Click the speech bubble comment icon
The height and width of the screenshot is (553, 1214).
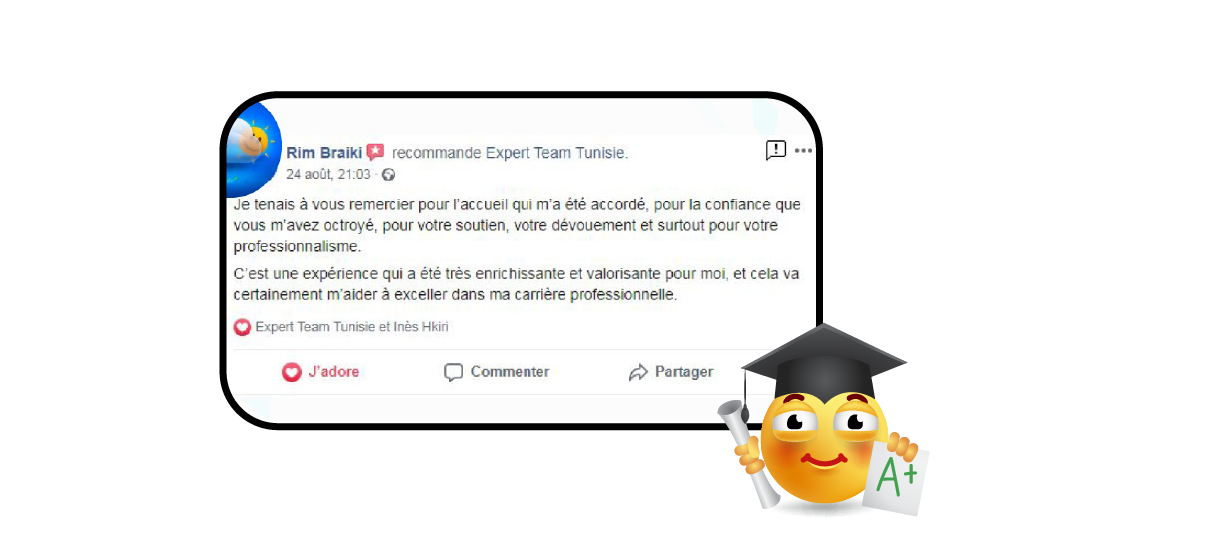click(453, 372)
